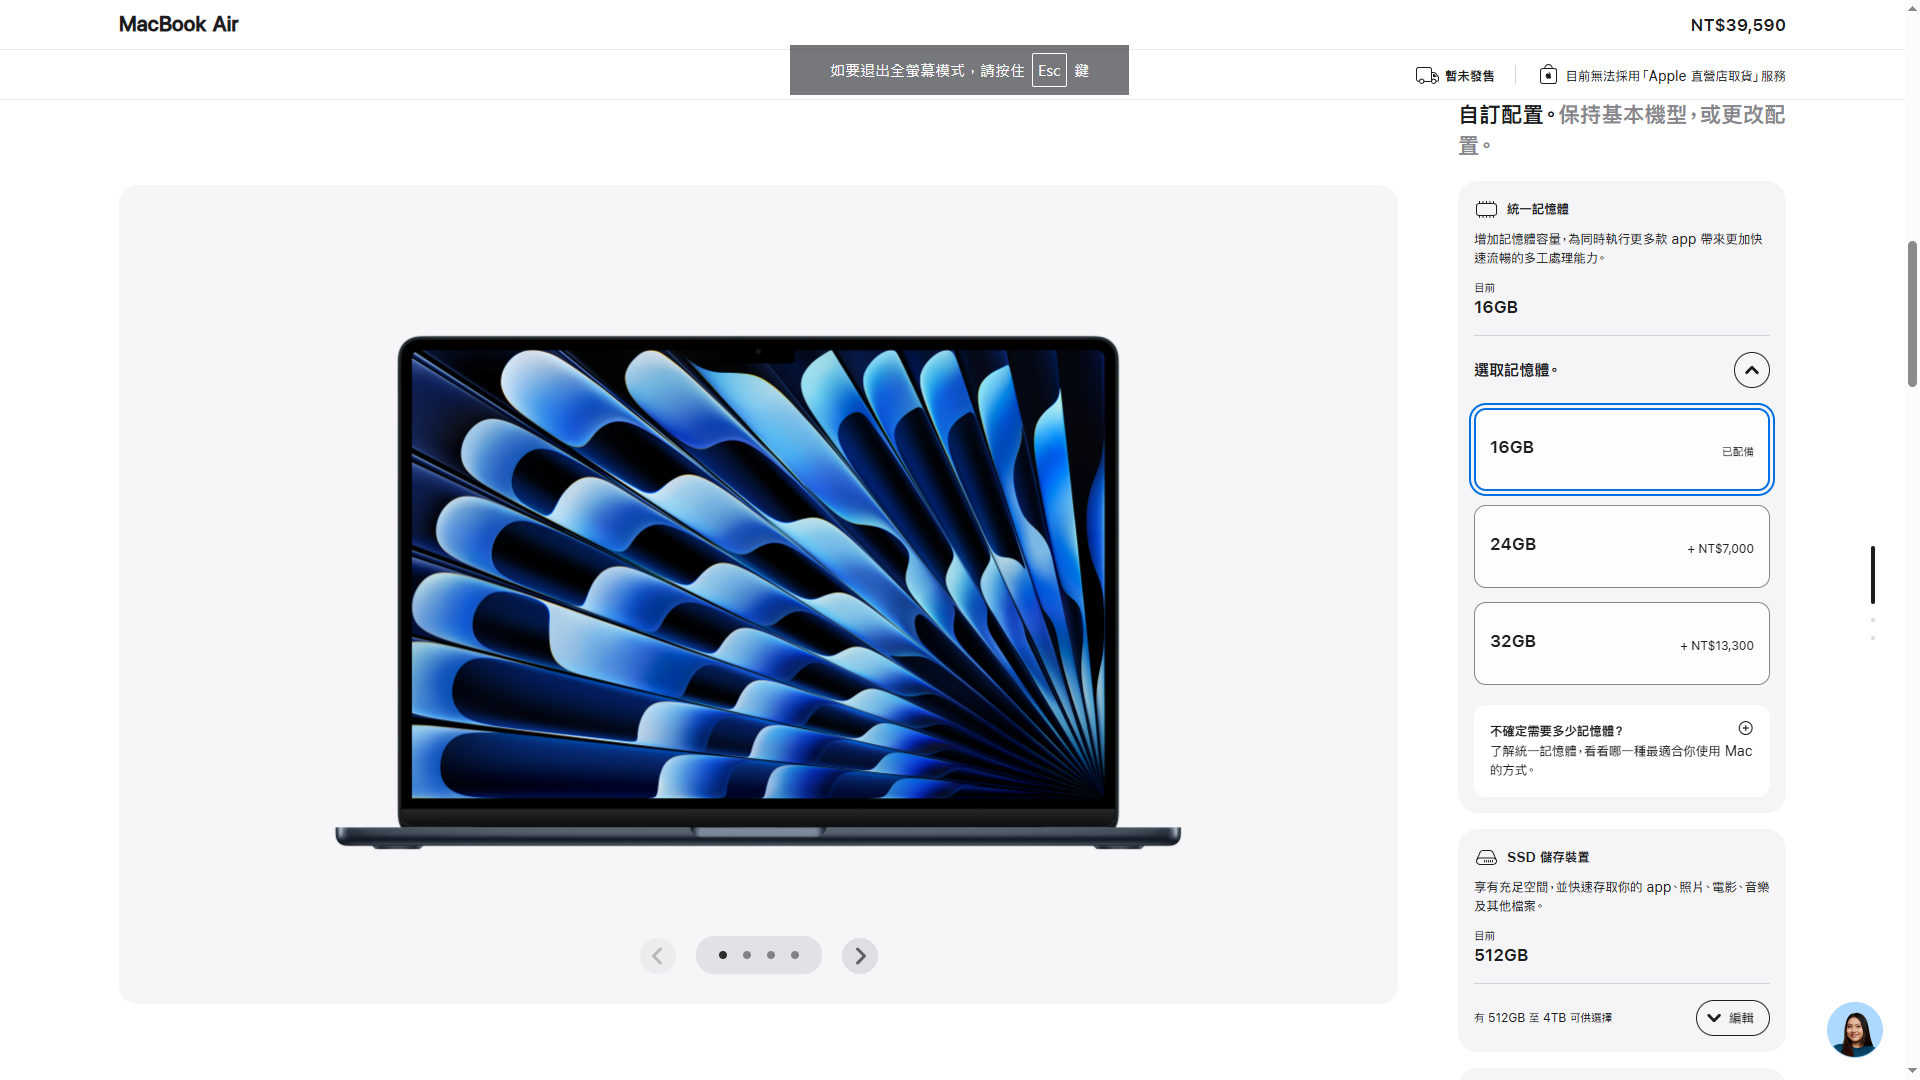Click the Apple Store pickup unavailable link
Viewport: 1920px width, 1080px height.
[x=1675, y=76]
